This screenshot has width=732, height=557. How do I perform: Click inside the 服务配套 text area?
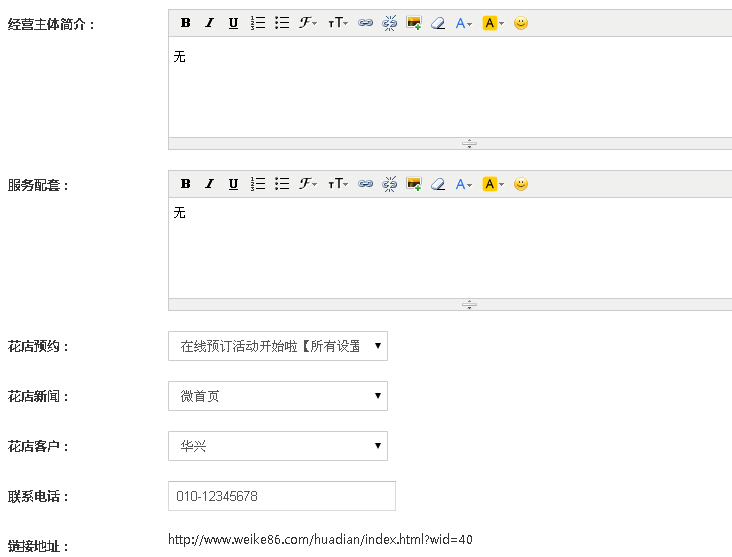click(450, 250)
